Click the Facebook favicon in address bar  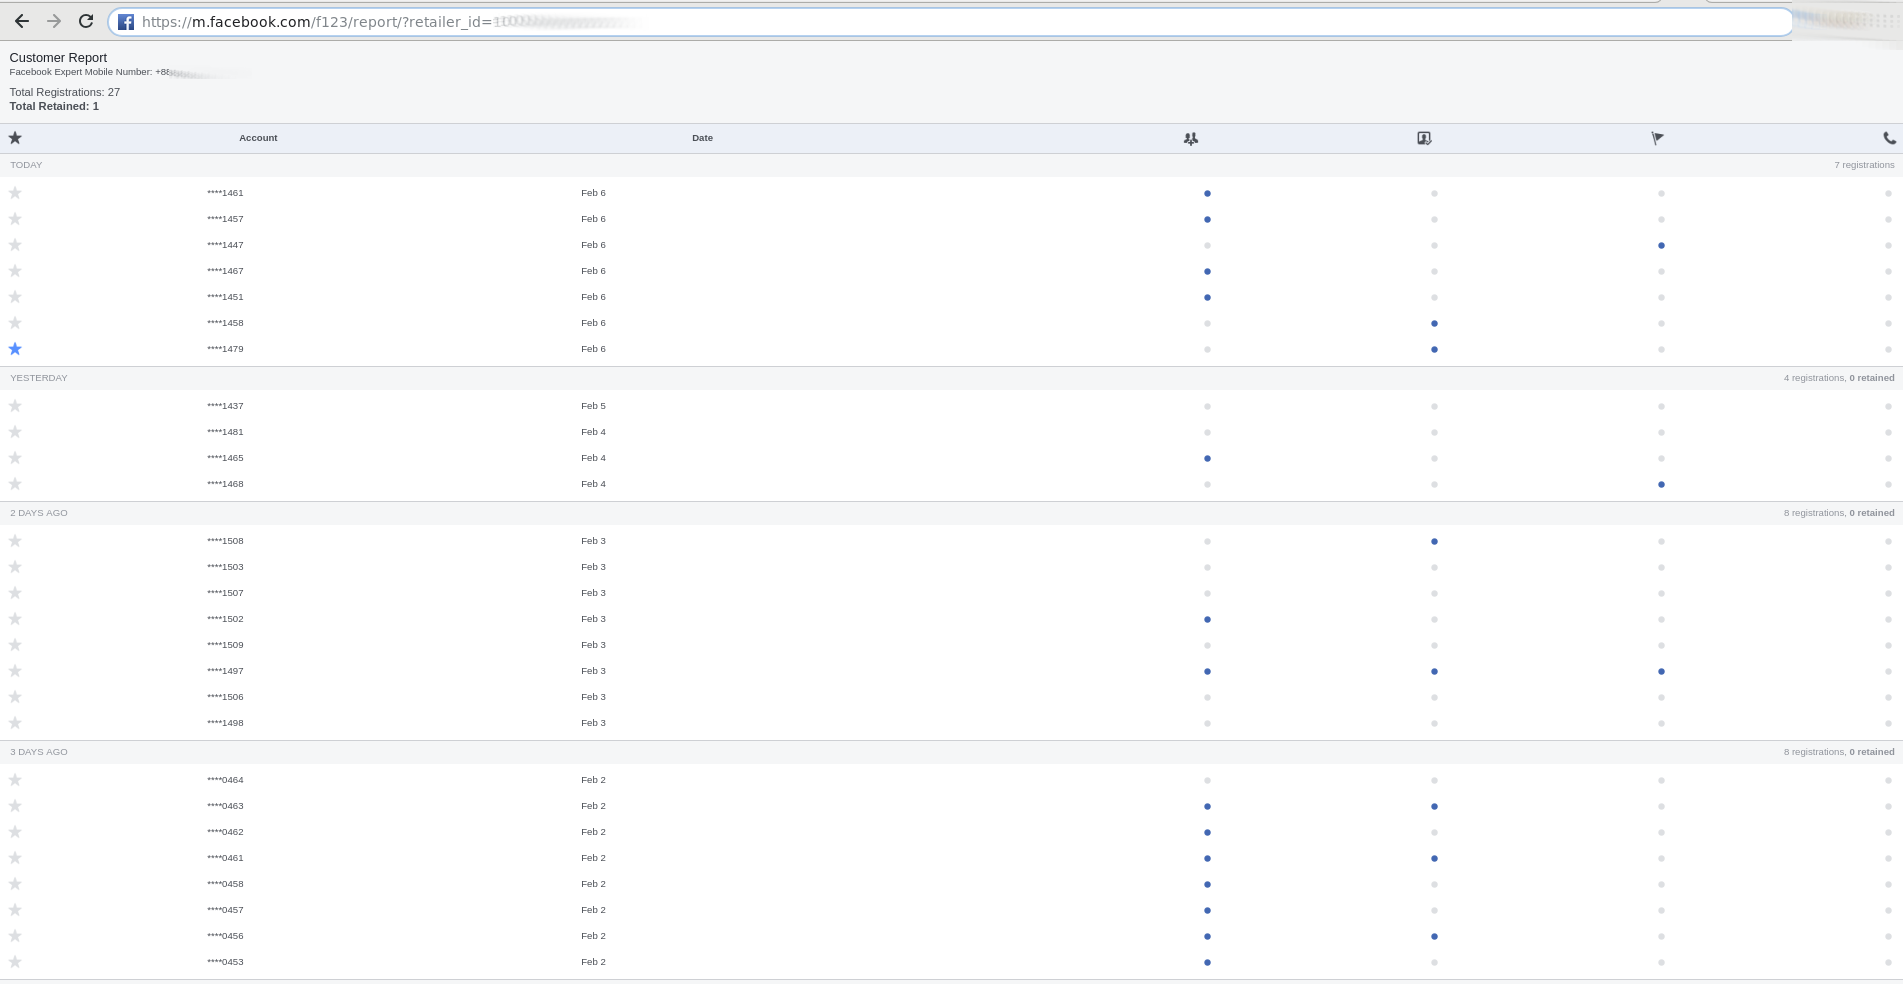pos(126,22)
